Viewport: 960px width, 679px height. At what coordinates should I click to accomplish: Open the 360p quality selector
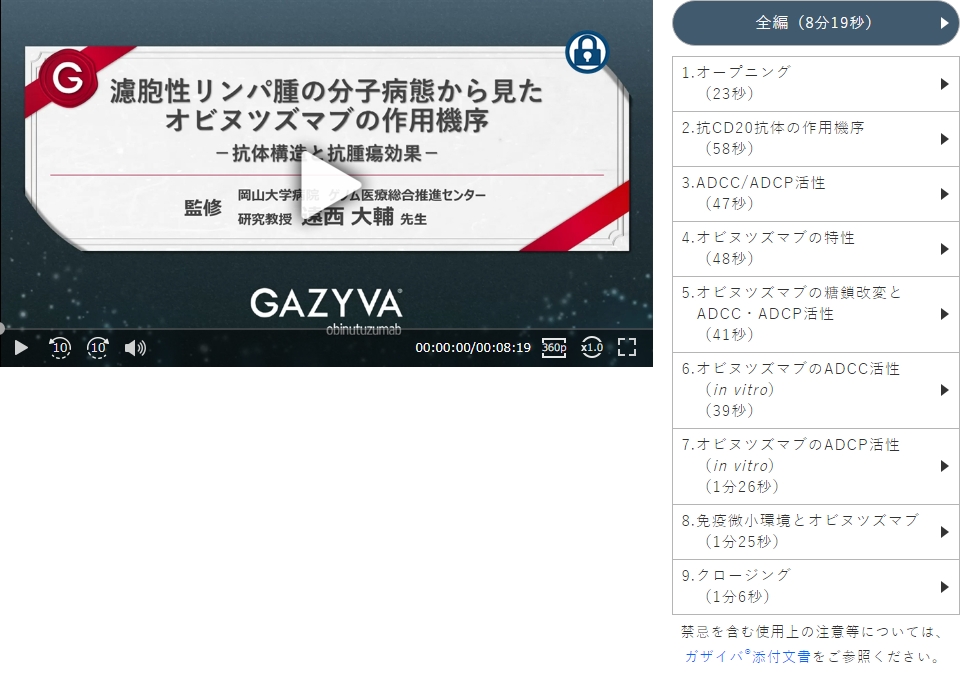click(x=553, y=347)
